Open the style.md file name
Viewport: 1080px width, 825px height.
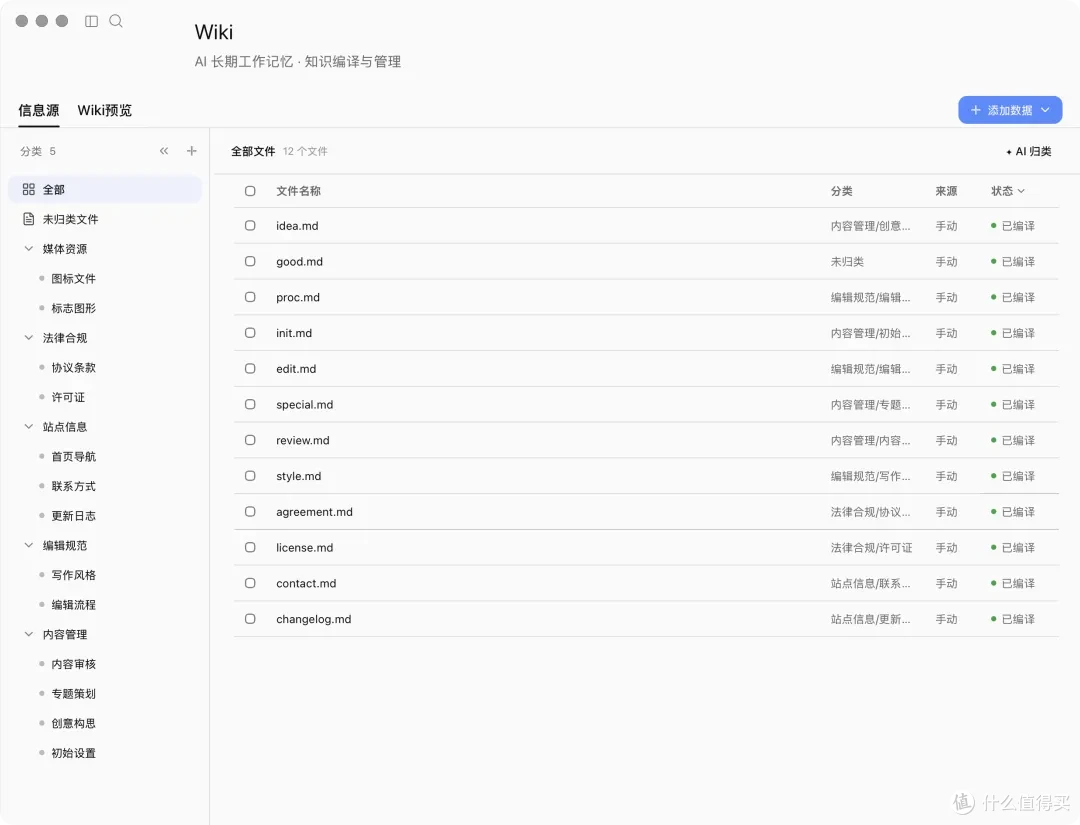pyautogui.click(x=298, y=476)
